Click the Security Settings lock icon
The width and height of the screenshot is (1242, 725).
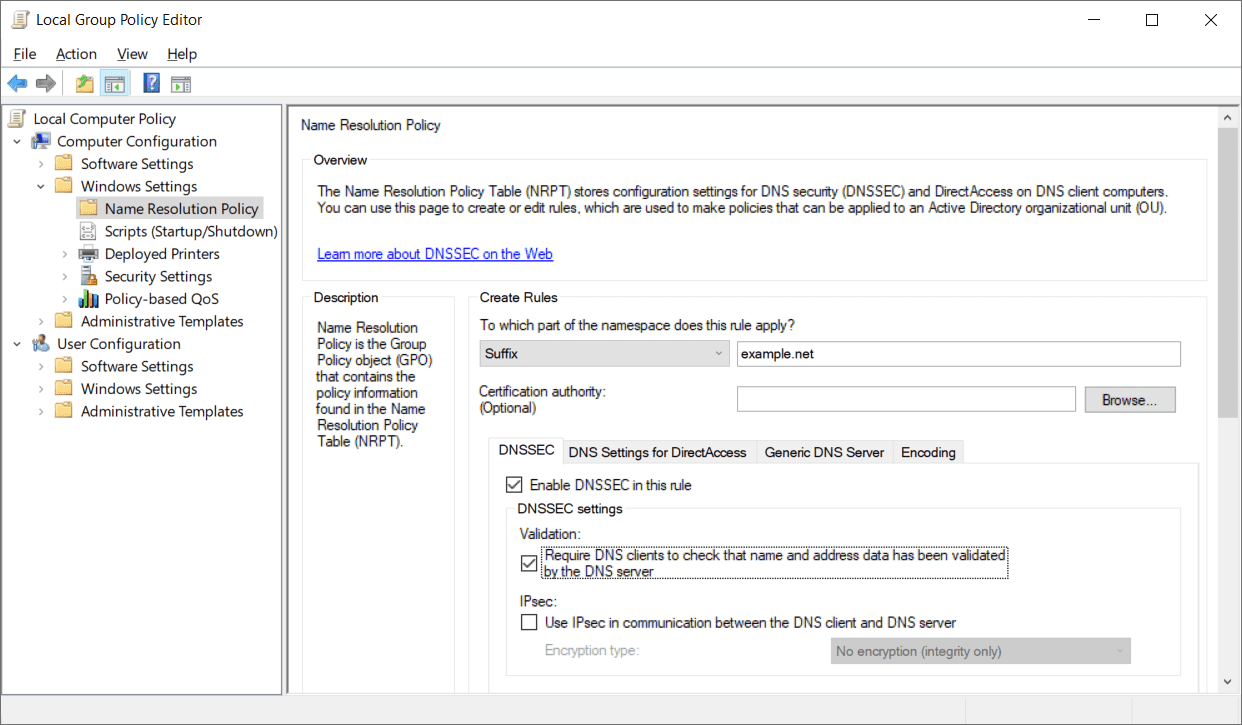coord(88,276)
